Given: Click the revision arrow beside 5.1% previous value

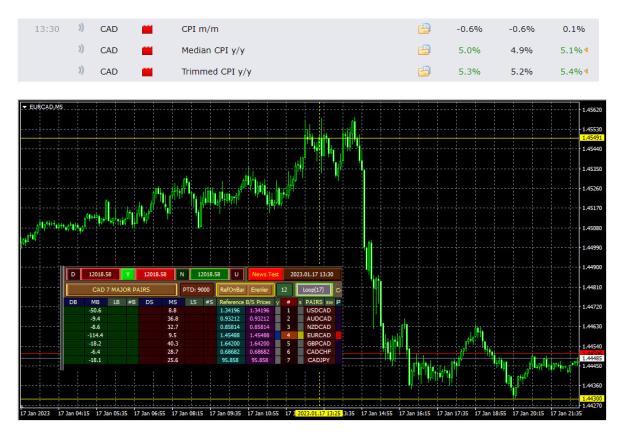Looking at the screenshot, I should 586,50.
